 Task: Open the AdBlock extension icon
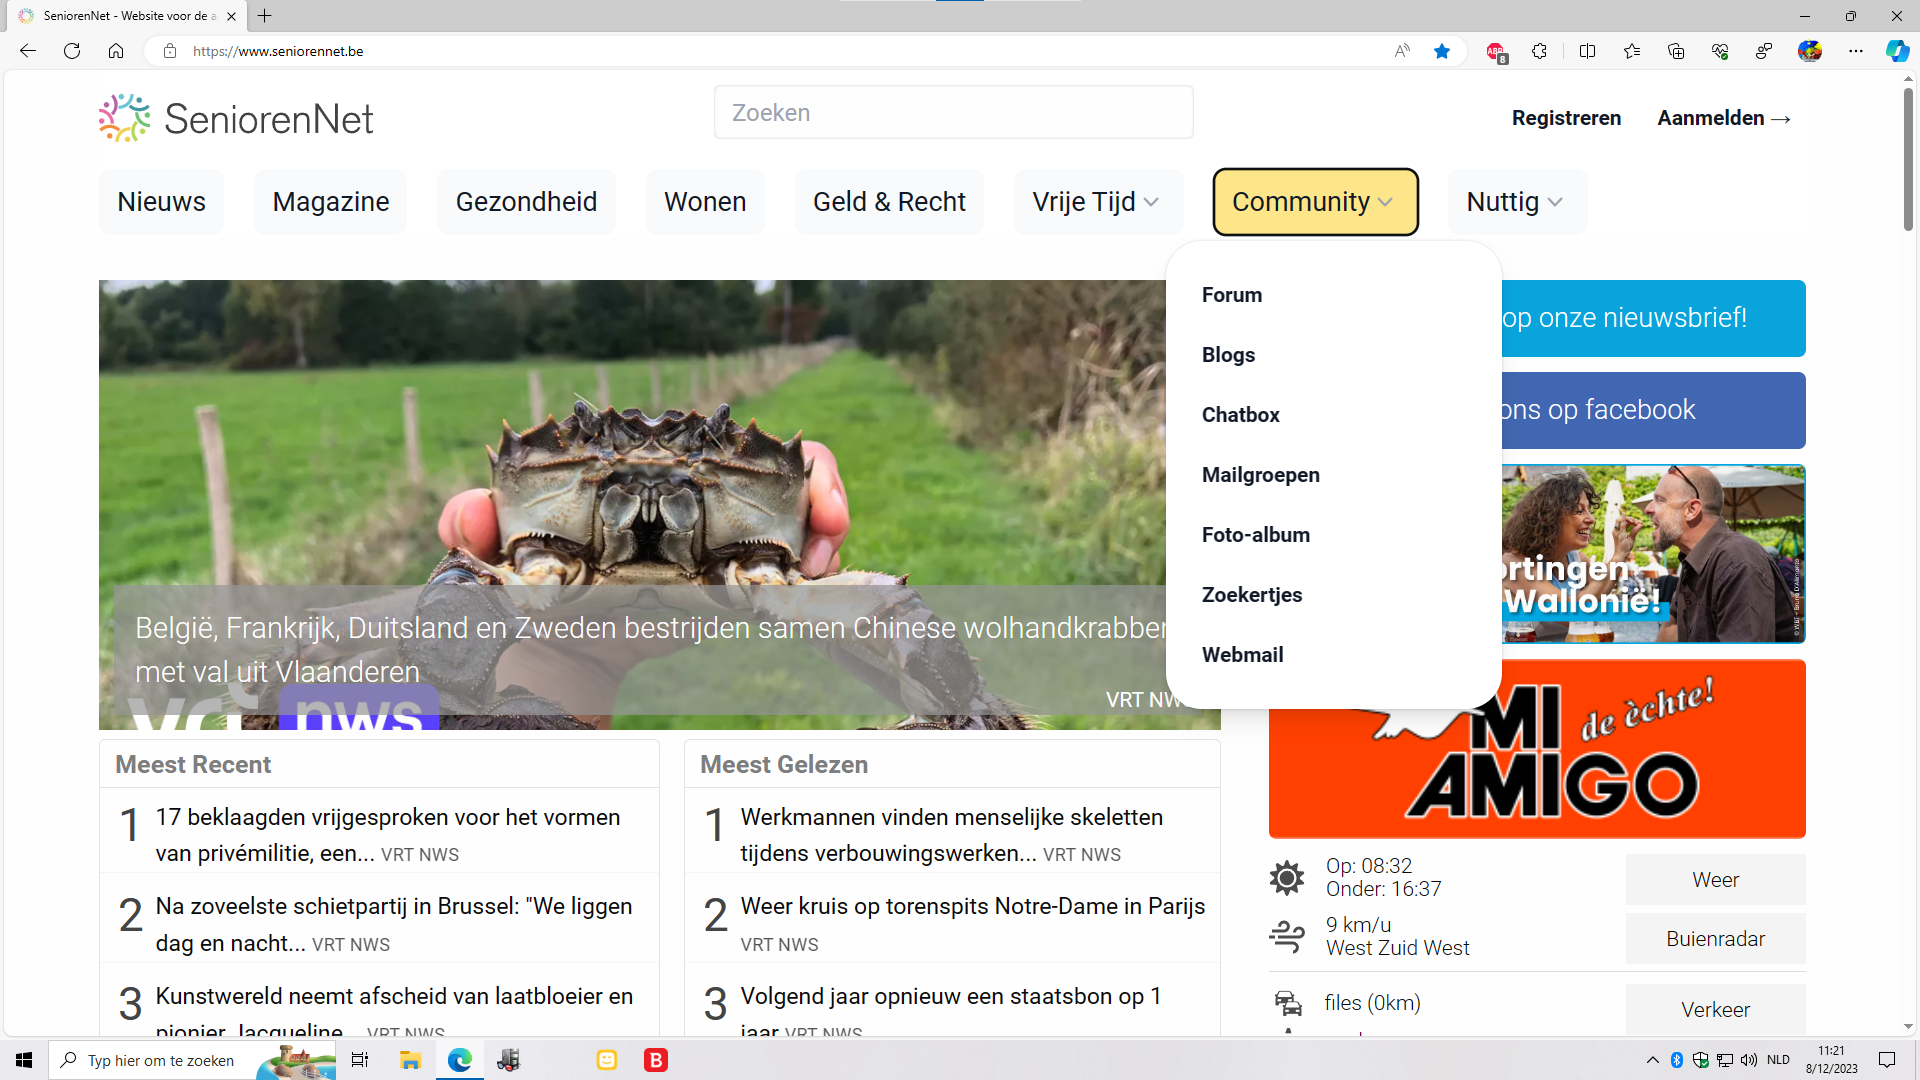coord(1496,51)
